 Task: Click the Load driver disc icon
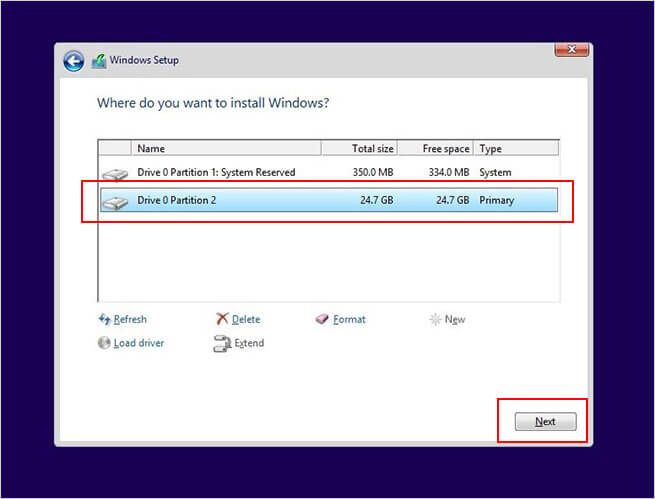coord(104,343)
